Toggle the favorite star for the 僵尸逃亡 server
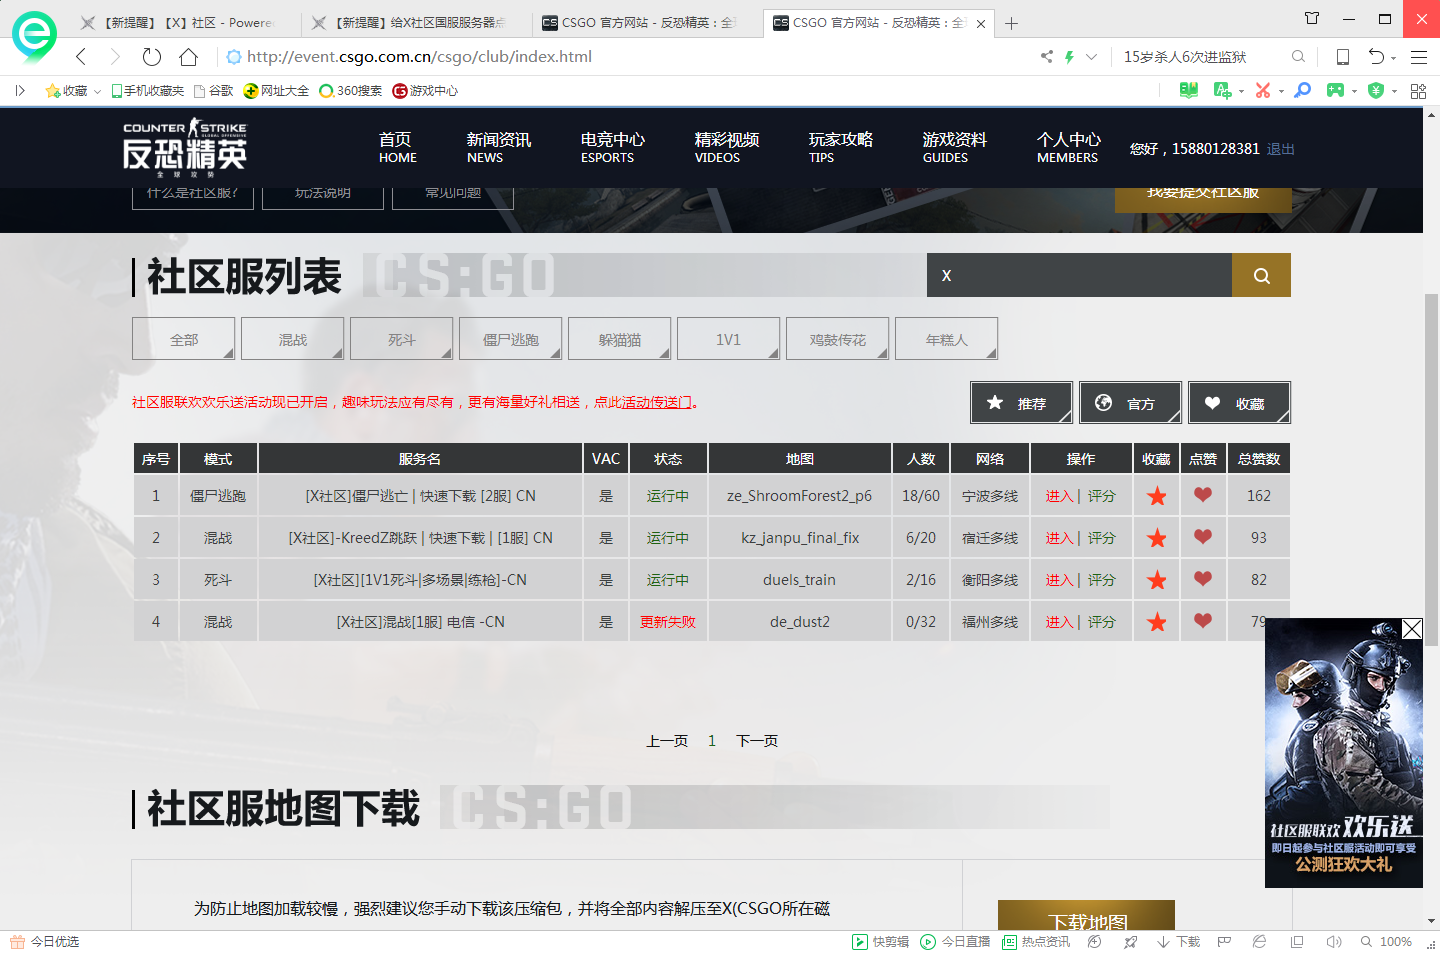The height and width of the screenshot is (954, 1440). pyautogui.click(x=1156, y=495)
